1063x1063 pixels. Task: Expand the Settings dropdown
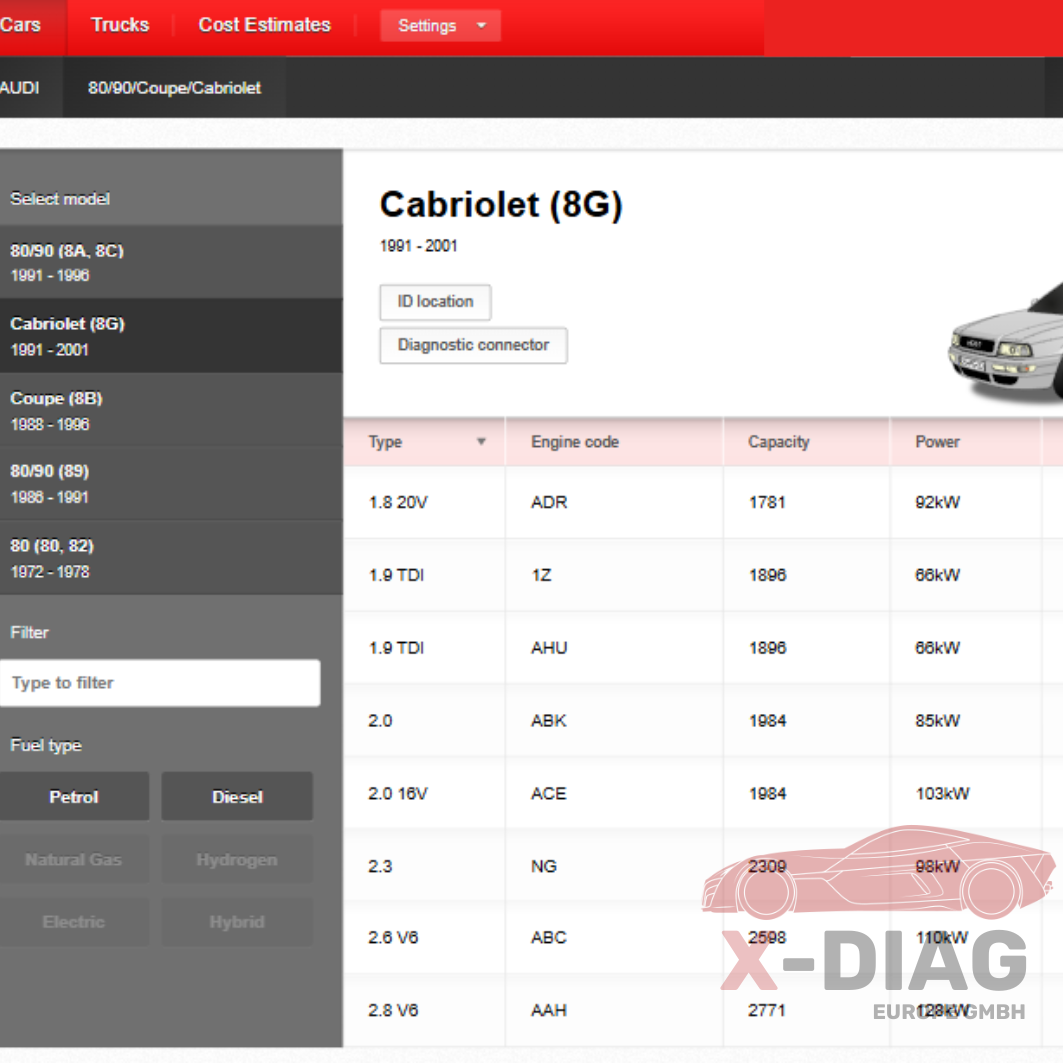441,26
